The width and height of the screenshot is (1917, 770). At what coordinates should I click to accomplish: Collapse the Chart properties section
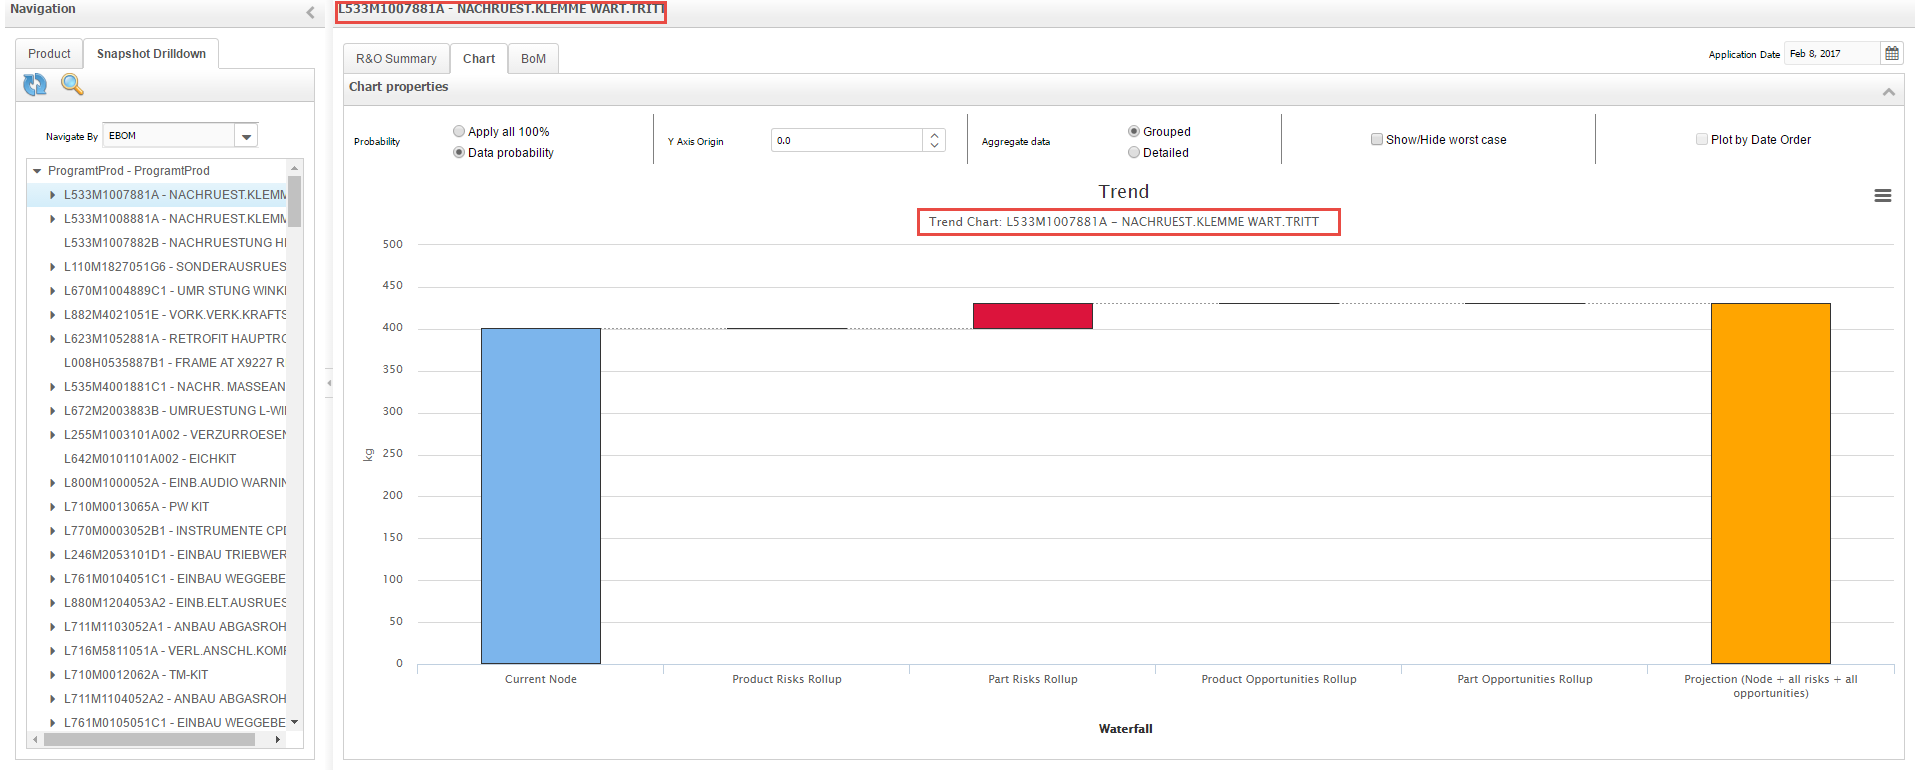pos(1888,92)
